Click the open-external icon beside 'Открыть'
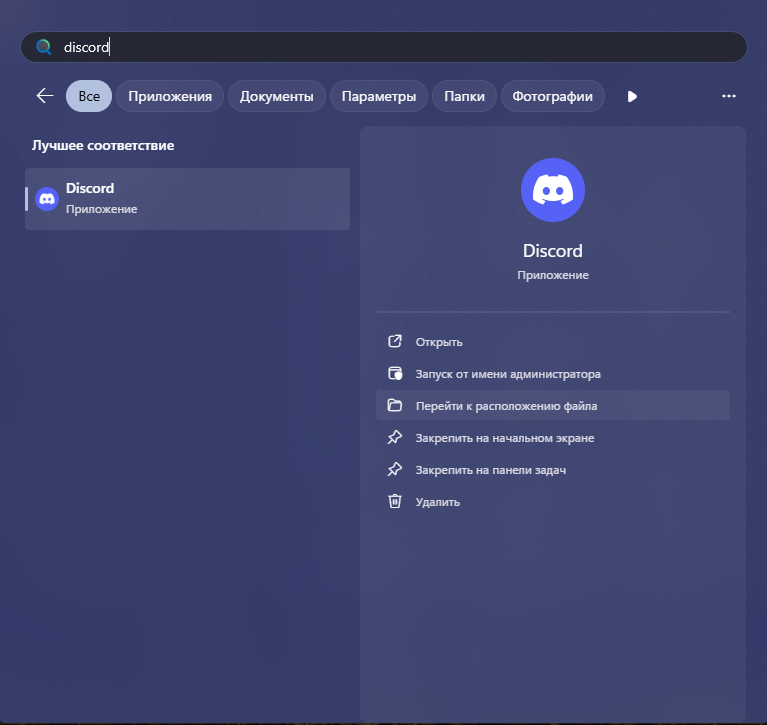 click(395, 341)
